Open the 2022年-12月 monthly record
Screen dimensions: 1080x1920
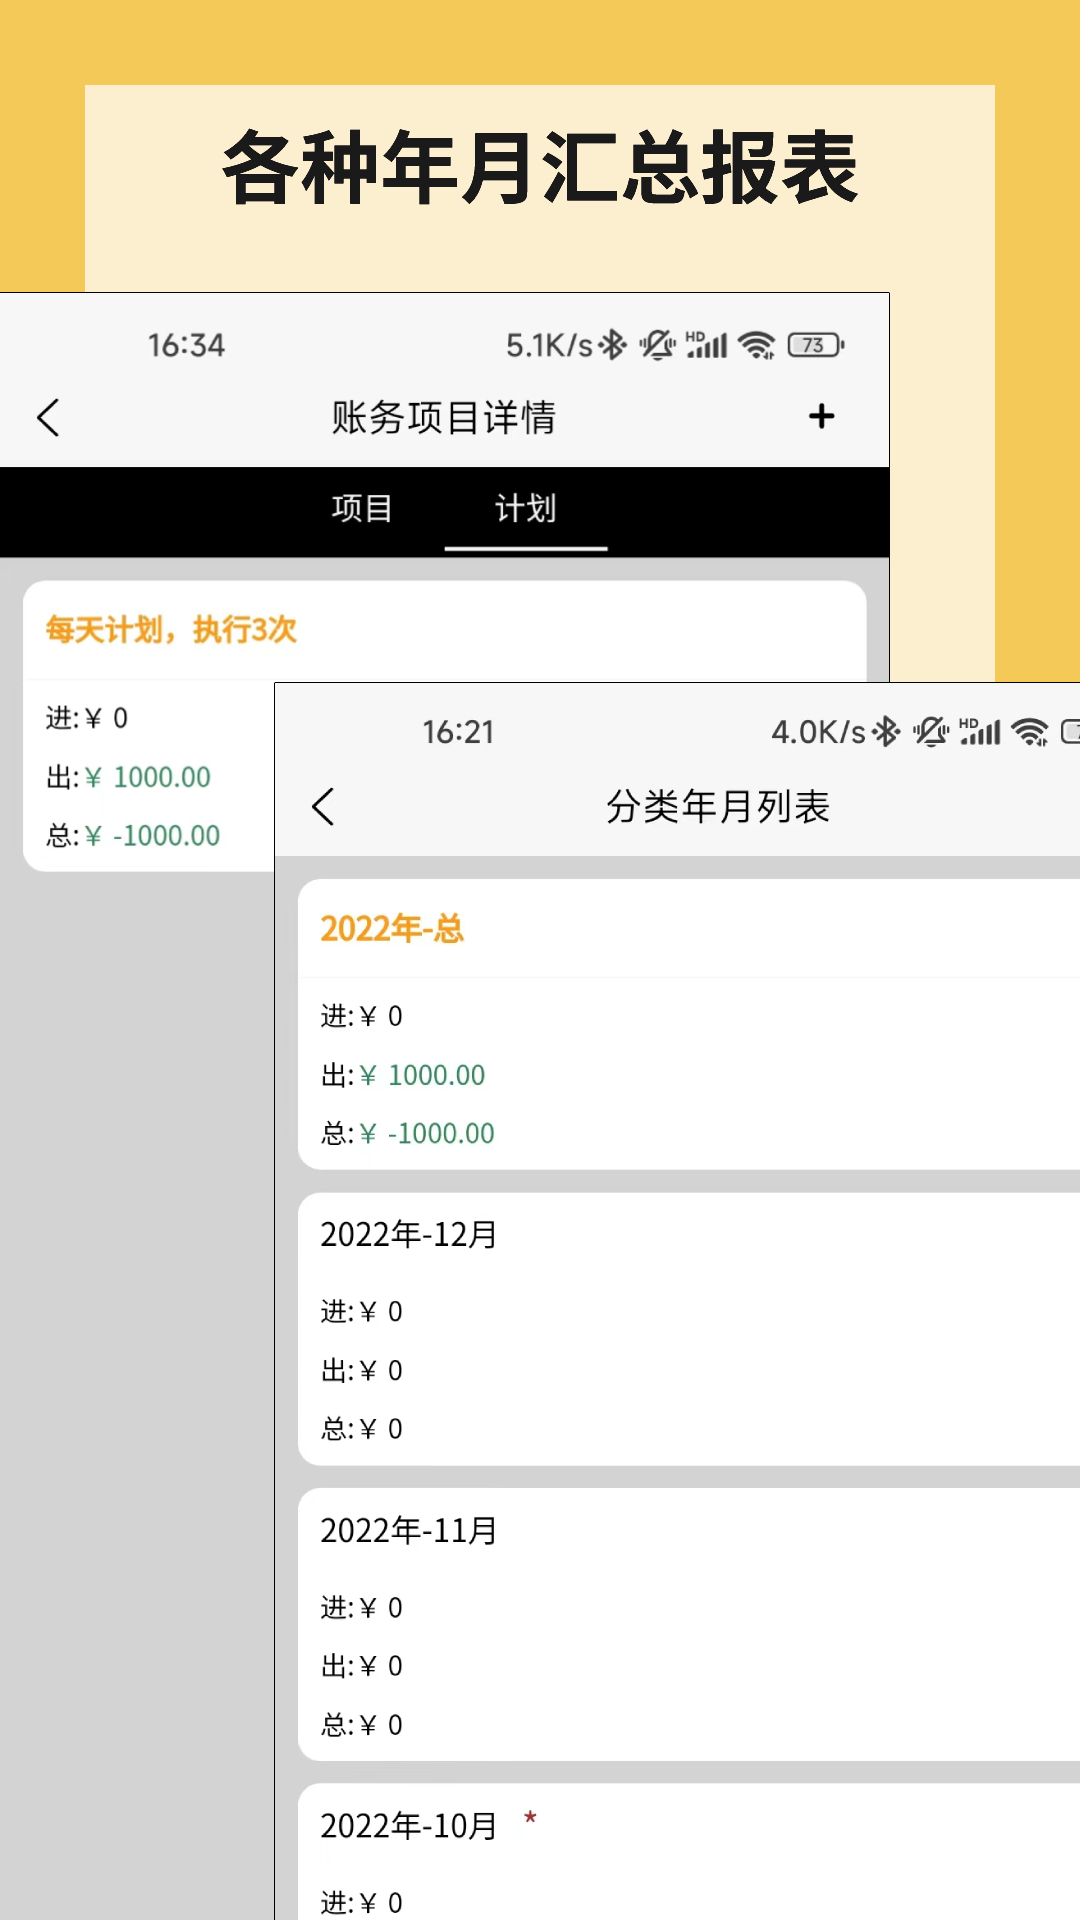point(408,1235)
